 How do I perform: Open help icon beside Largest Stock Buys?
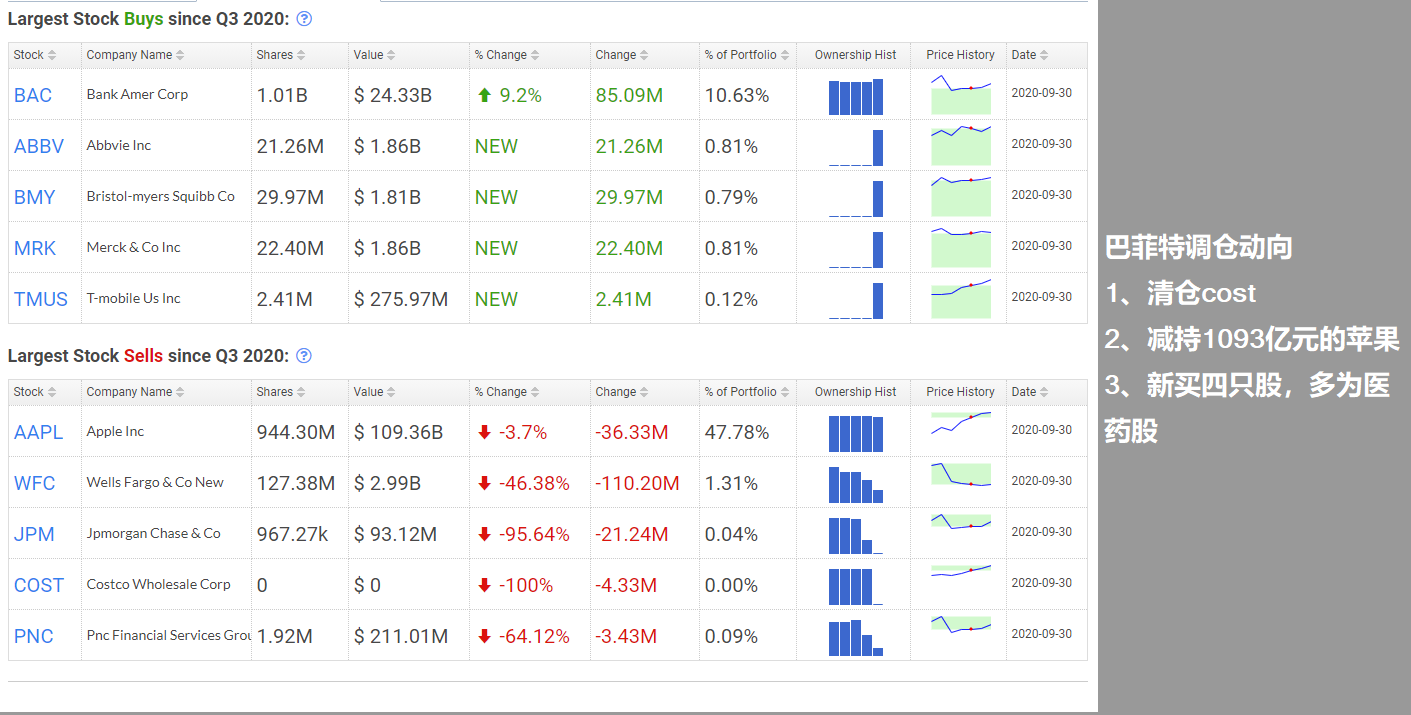pos(304,19)
